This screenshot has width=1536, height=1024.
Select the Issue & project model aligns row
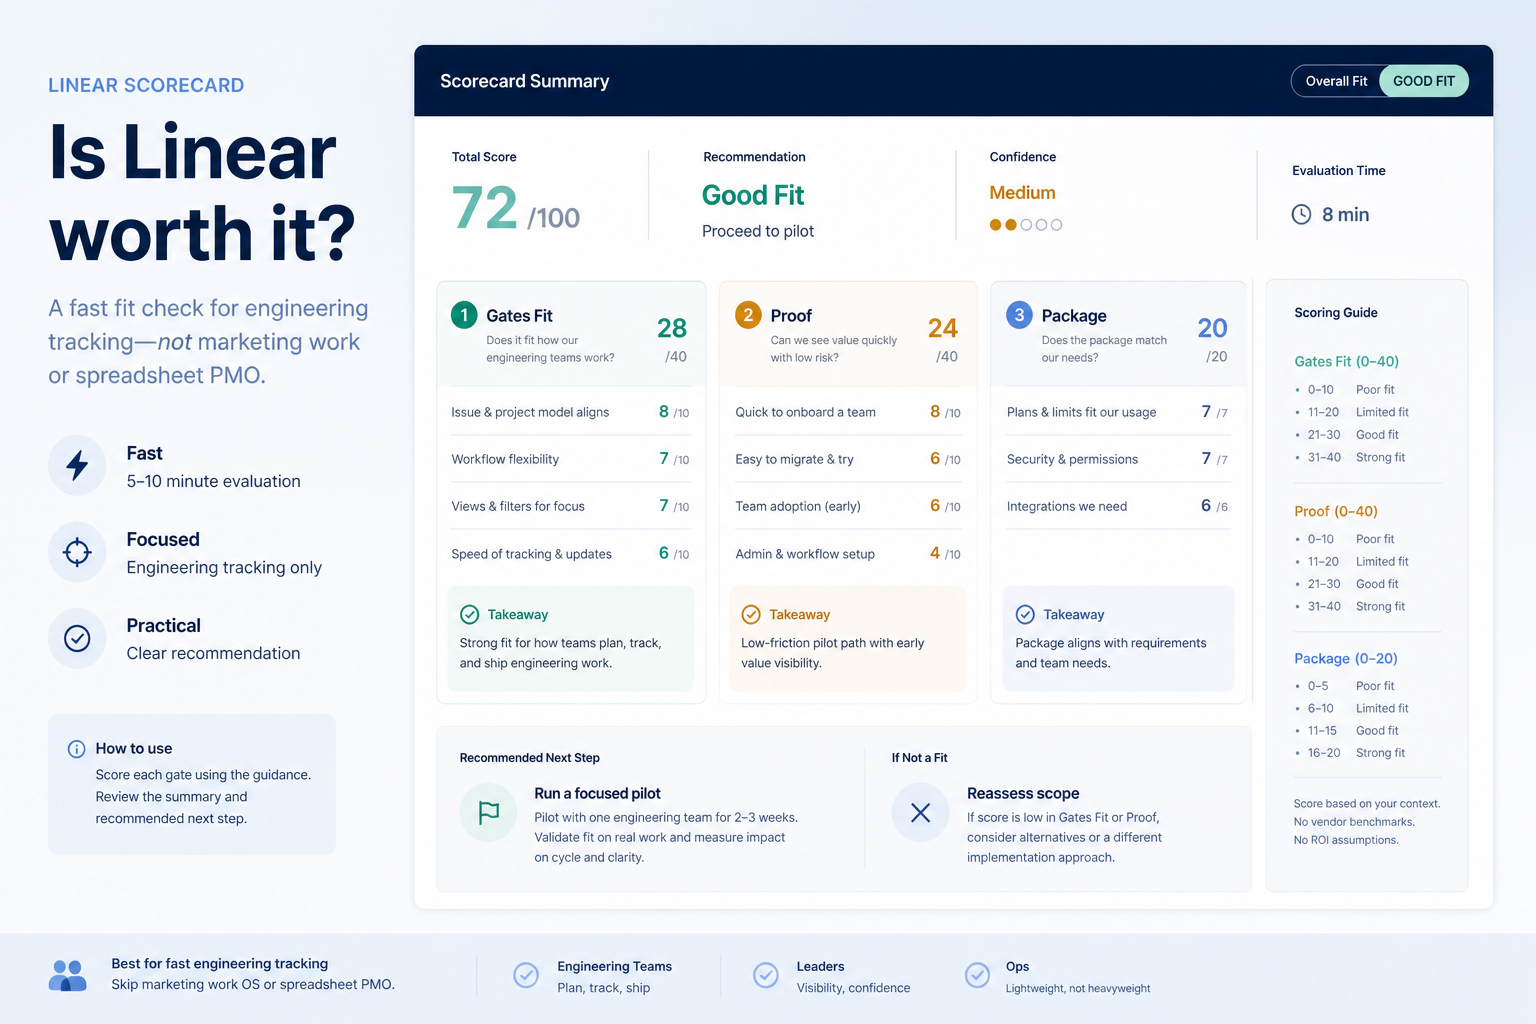tap(570, 412)
